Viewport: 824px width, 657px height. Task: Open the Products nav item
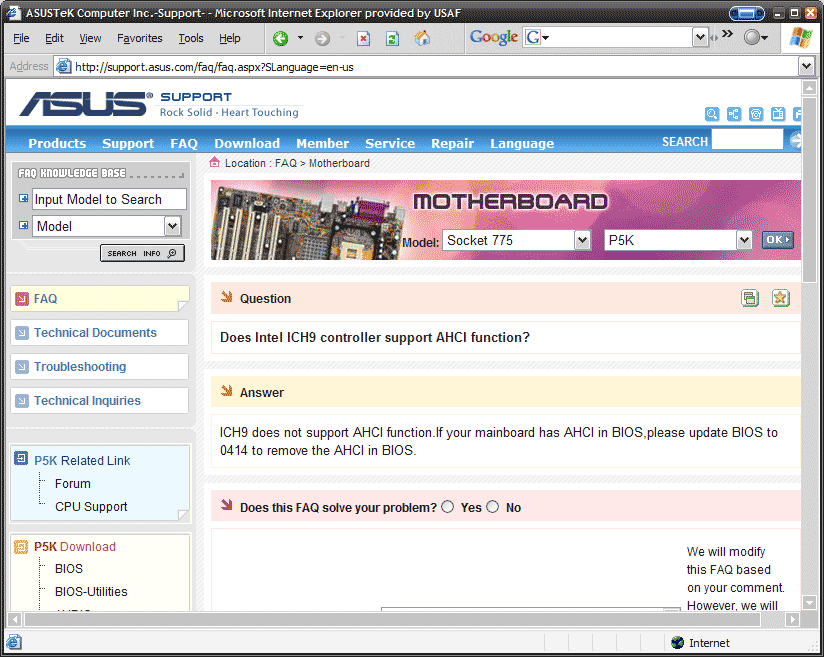pyautogui.click(x=57, y=143)
